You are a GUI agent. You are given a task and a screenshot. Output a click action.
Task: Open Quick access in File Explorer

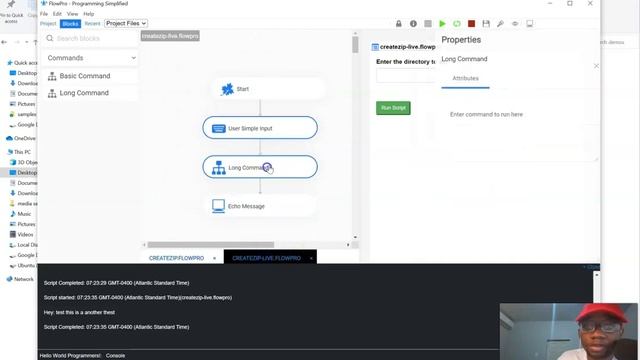pyautogui.click(x=22, y=63)
